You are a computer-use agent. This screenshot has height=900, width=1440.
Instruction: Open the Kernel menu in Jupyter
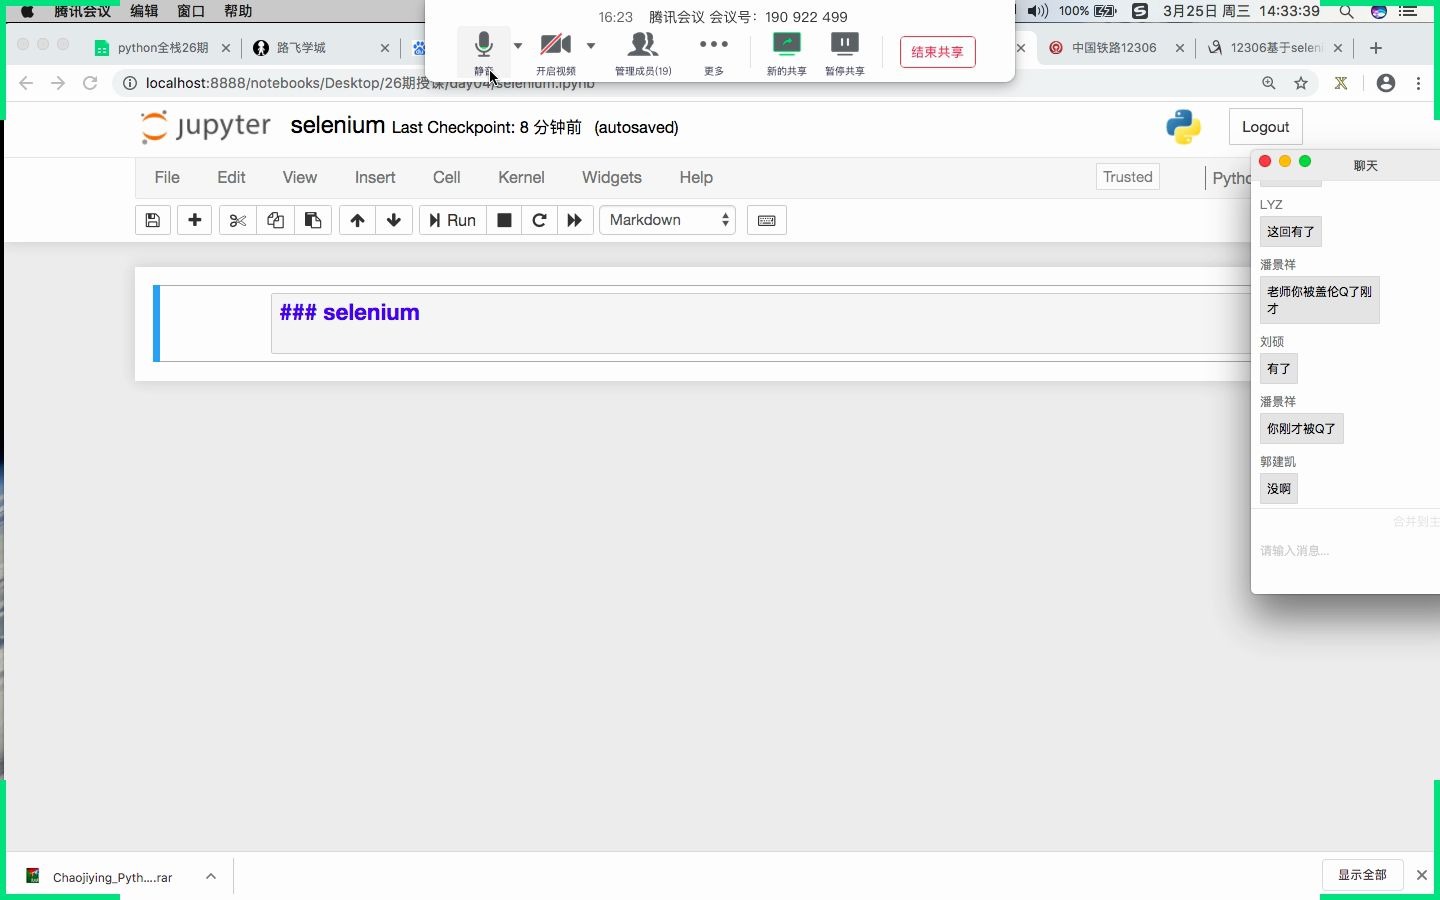pyautogui.click(x=521, y=177)
